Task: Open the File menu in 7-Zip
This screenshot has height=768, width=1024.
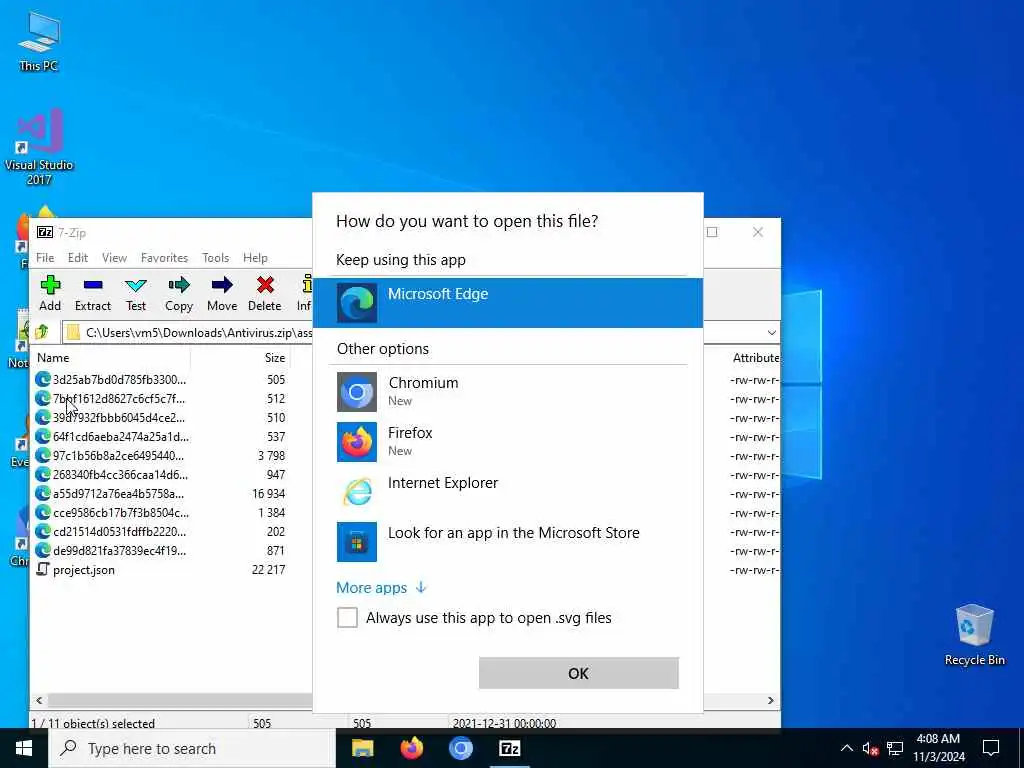Action: [45, 258]
